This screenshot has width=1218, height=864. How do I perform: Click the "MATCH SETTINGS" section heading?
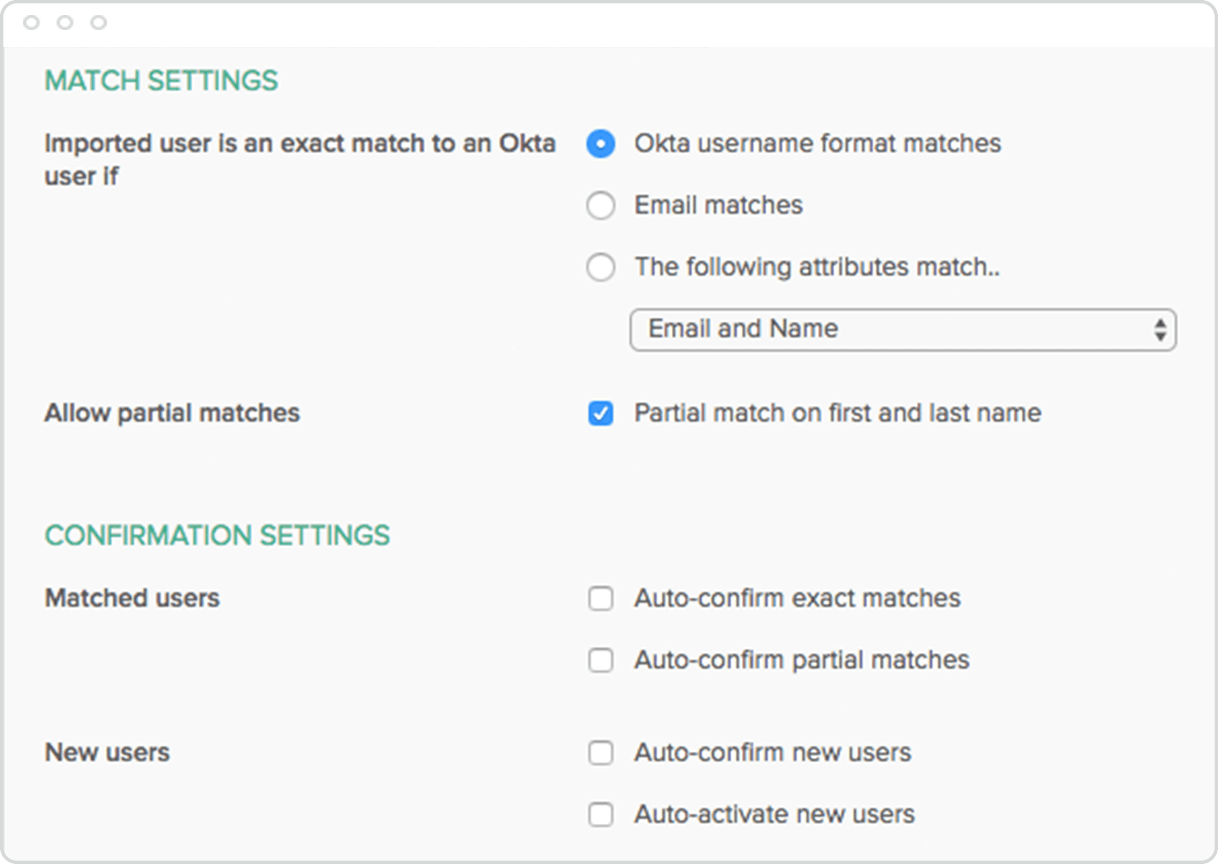(x=161, y=81)
